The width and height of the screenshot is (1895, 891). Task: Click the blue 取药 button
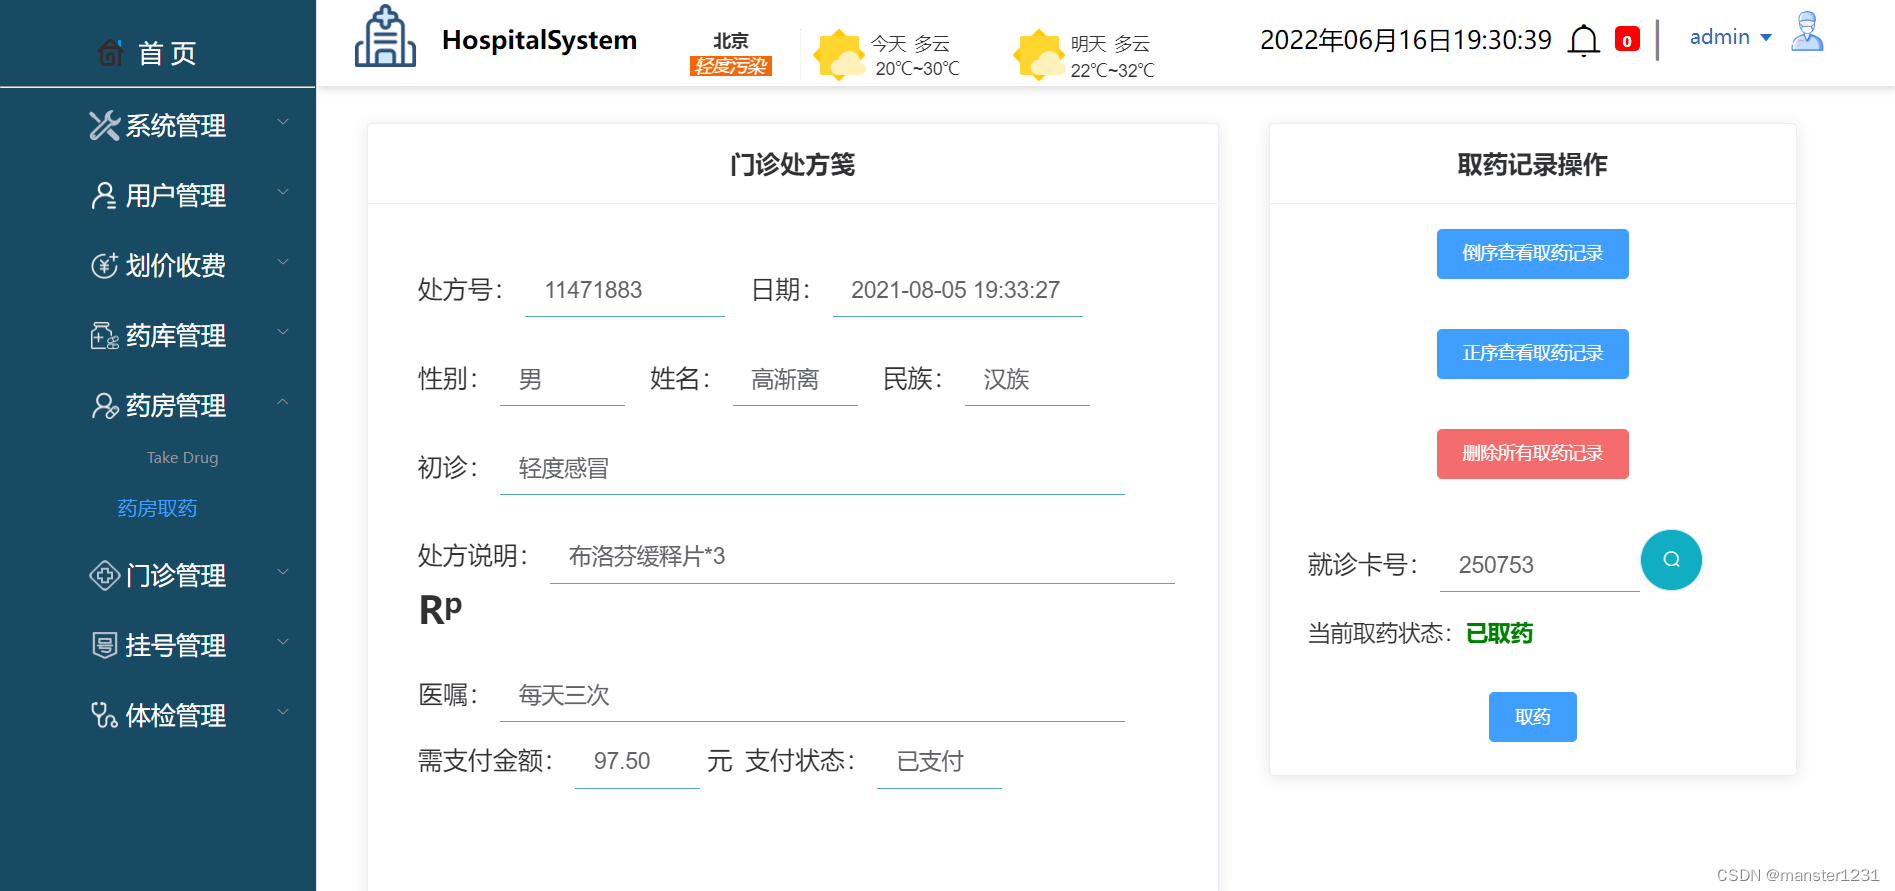click(1532, 717)
